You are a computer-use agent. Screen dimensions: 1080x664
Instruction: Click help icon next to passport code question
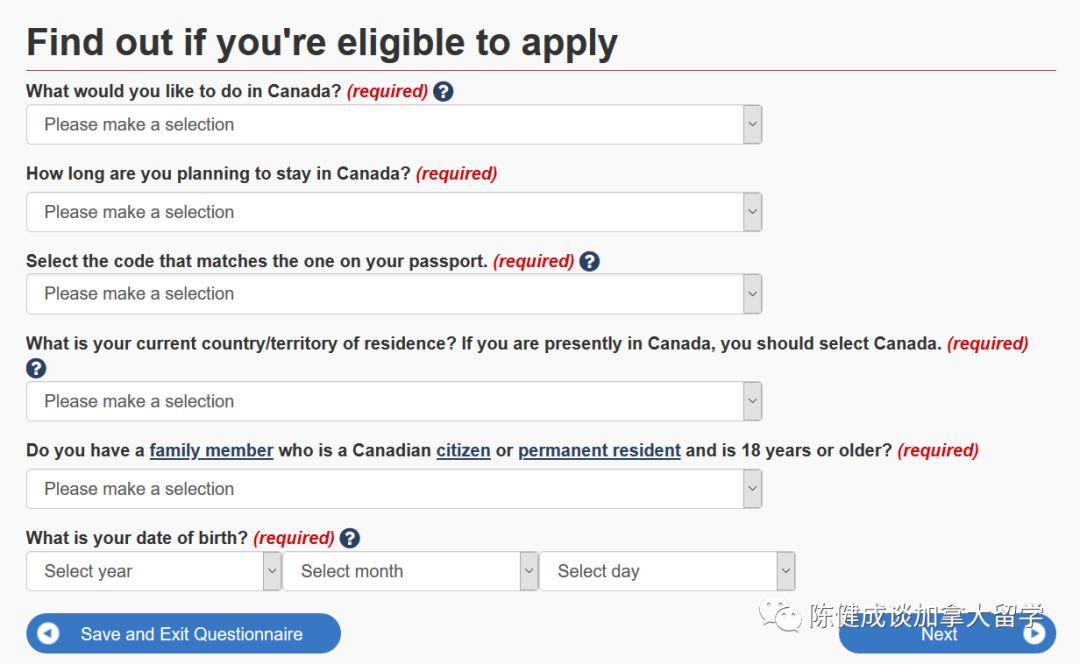click(590, 261)
